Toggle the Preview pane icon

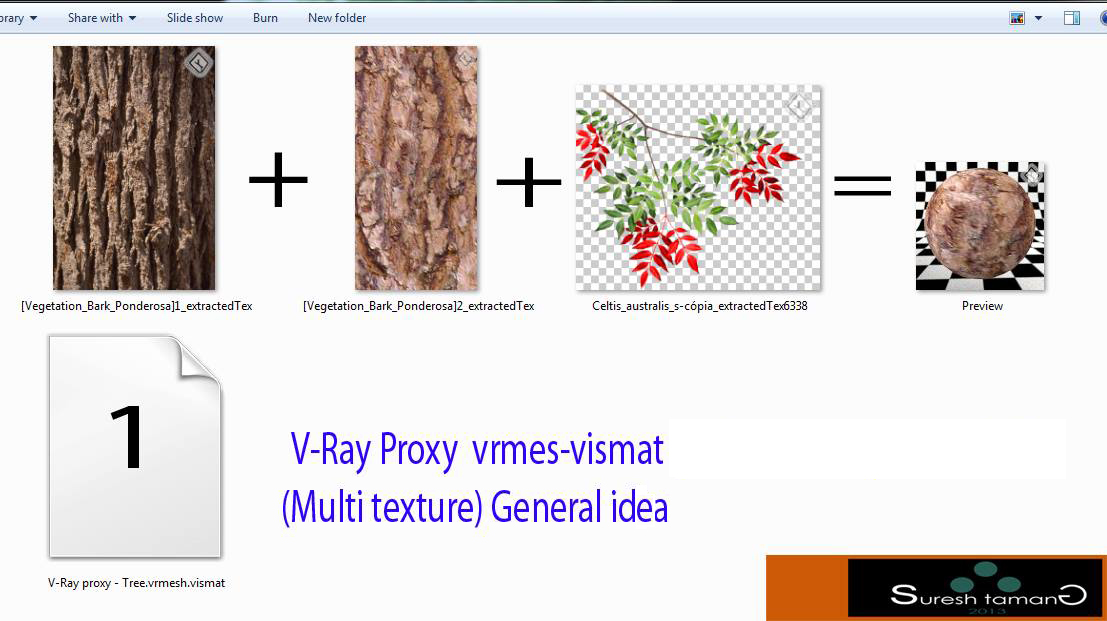pyautogui.click(x=1072, y=17)
